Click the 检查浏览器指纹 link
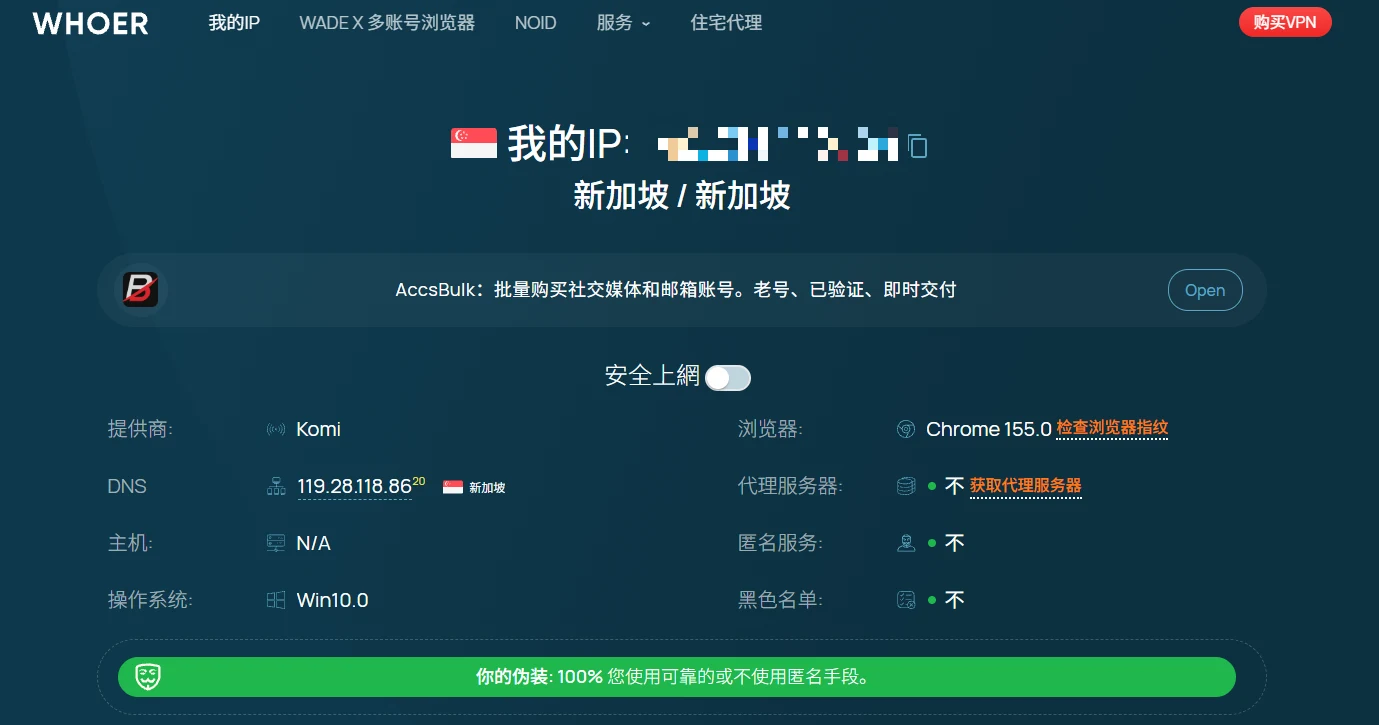Screen dimensions: 1379x725 pos(1112,428)
